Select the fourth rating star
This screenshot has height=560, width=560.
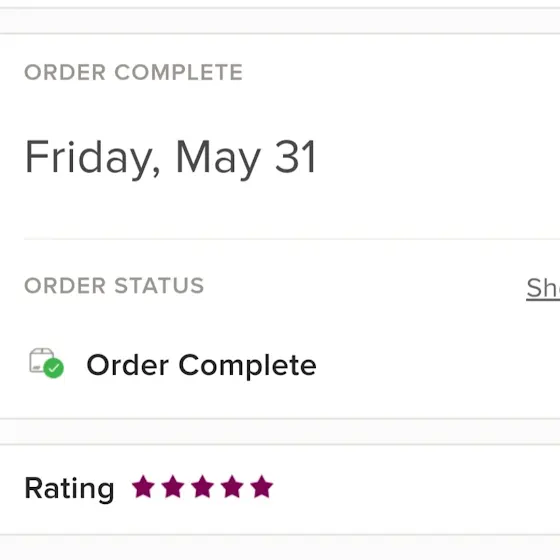coord(232,486)
